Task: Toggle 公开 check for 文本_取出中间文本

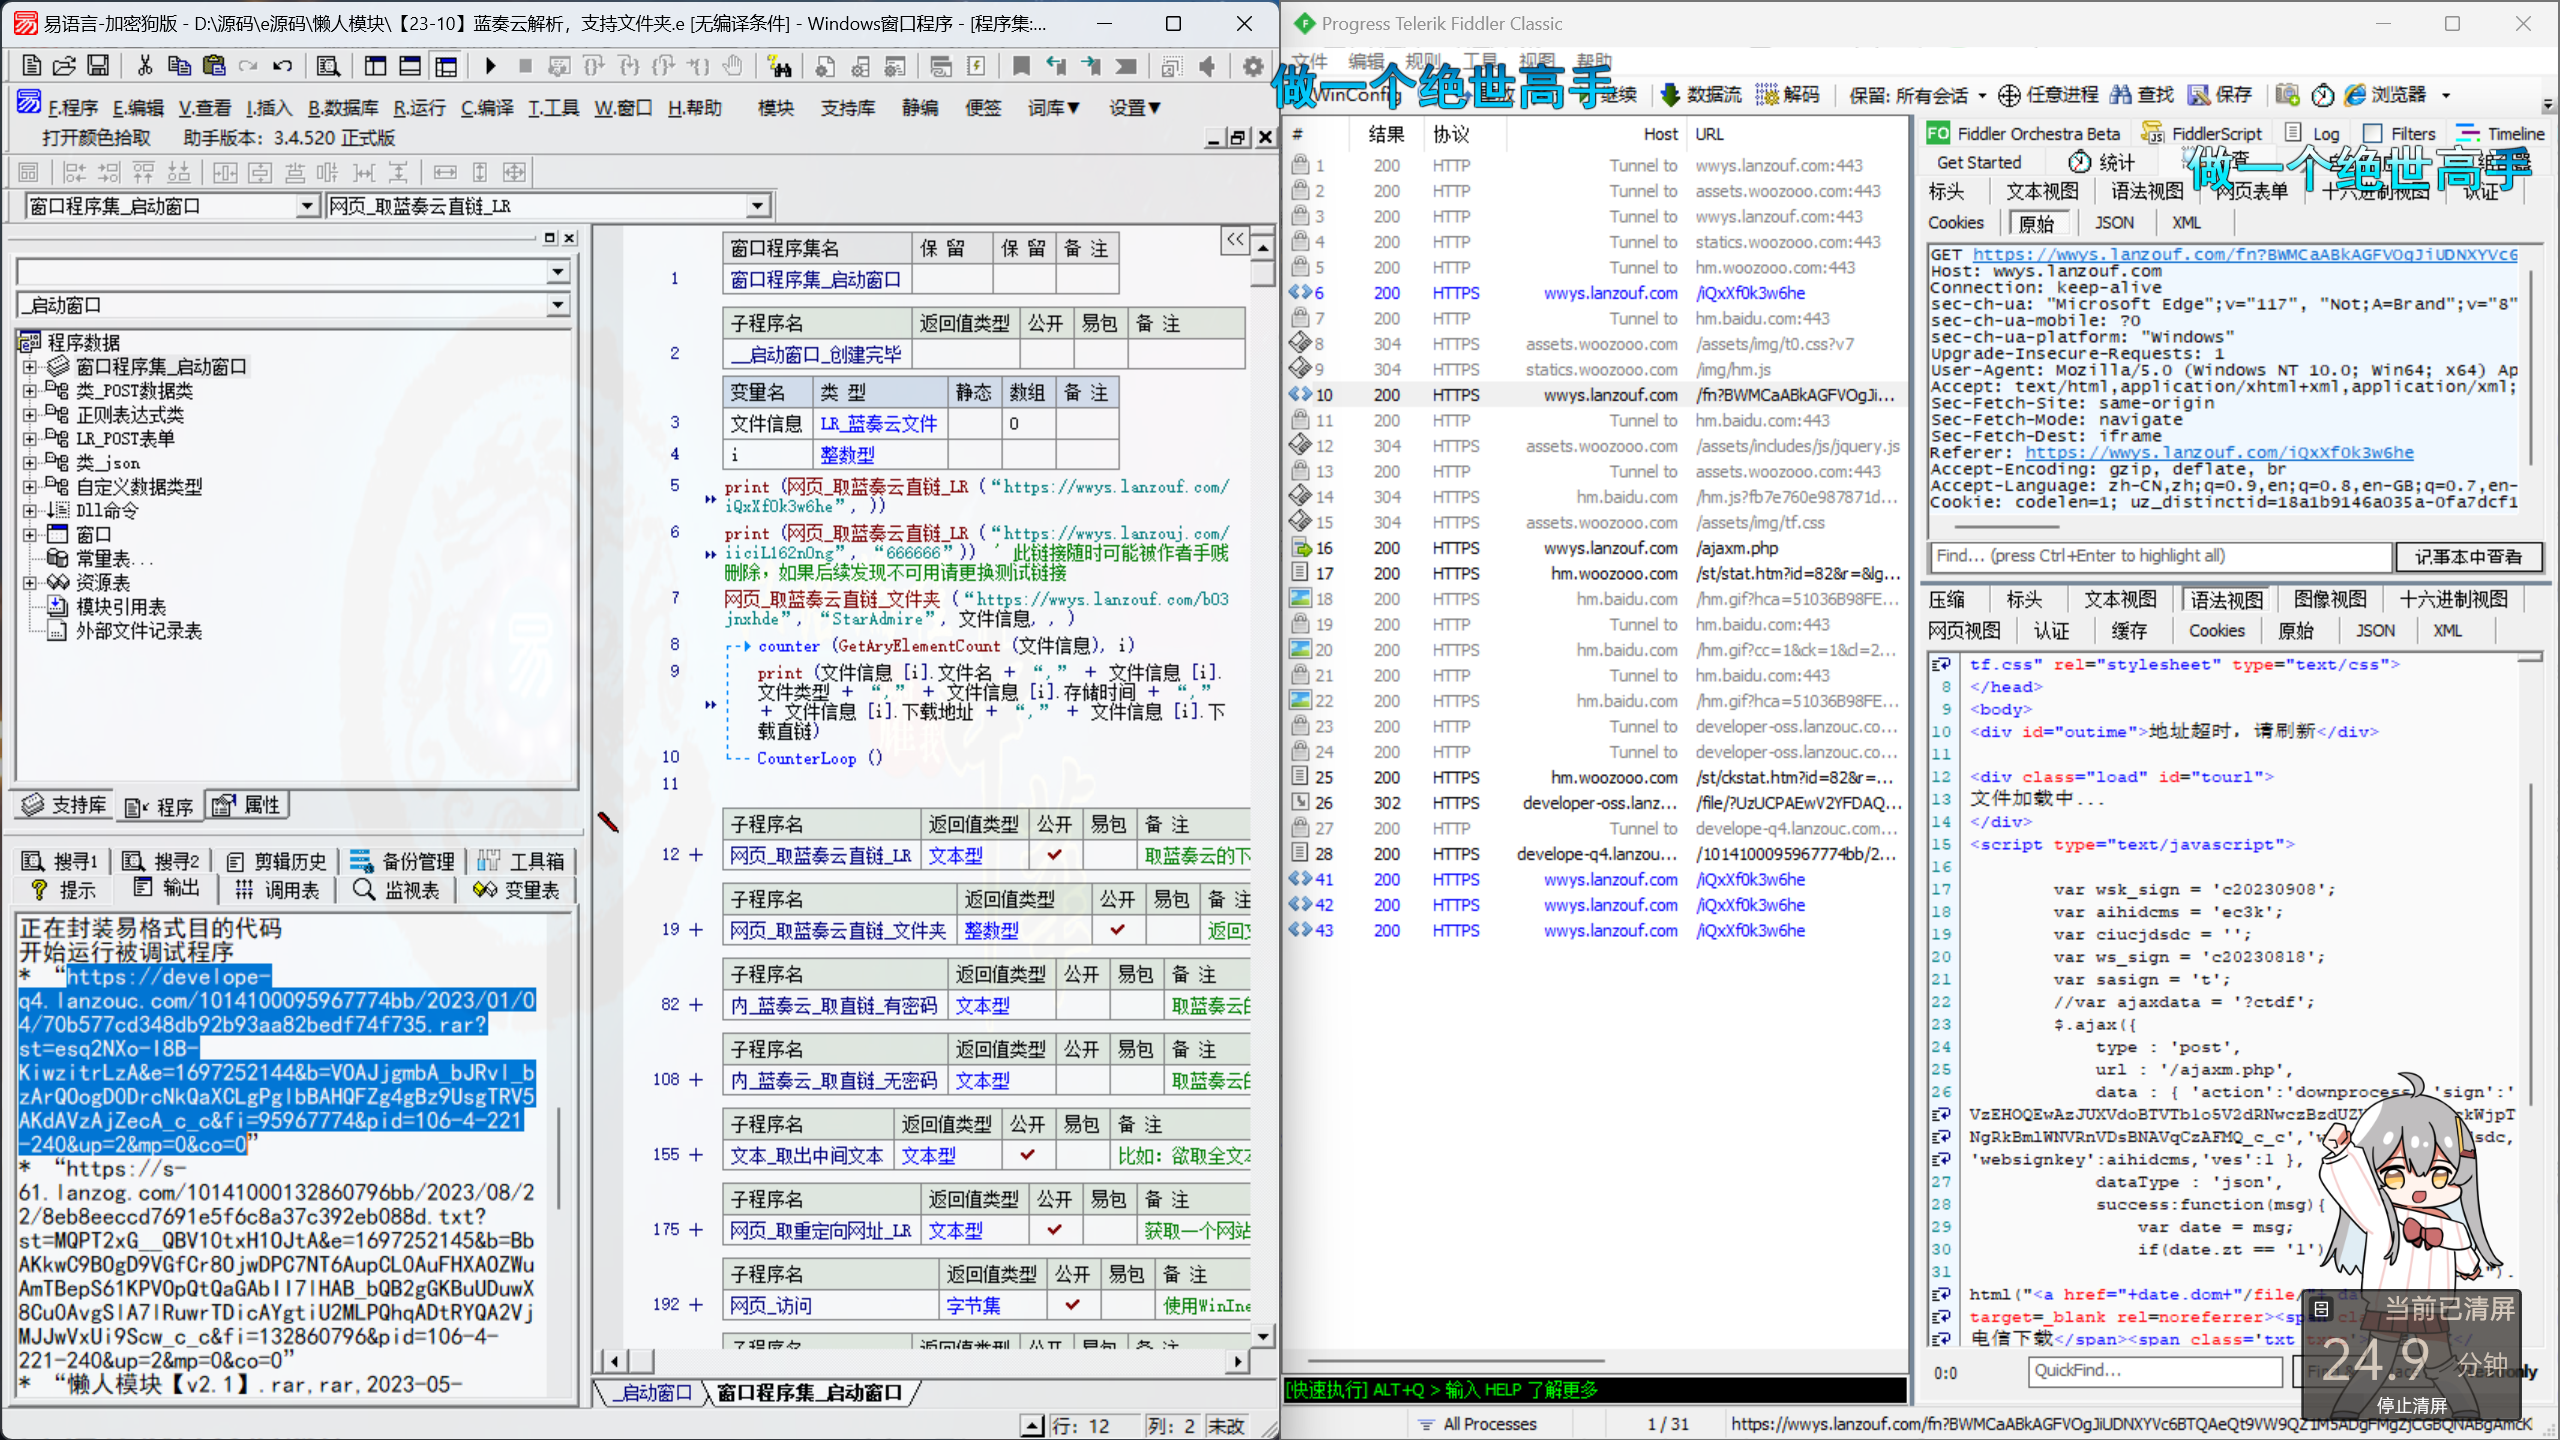Action: click(1027, 1155)
